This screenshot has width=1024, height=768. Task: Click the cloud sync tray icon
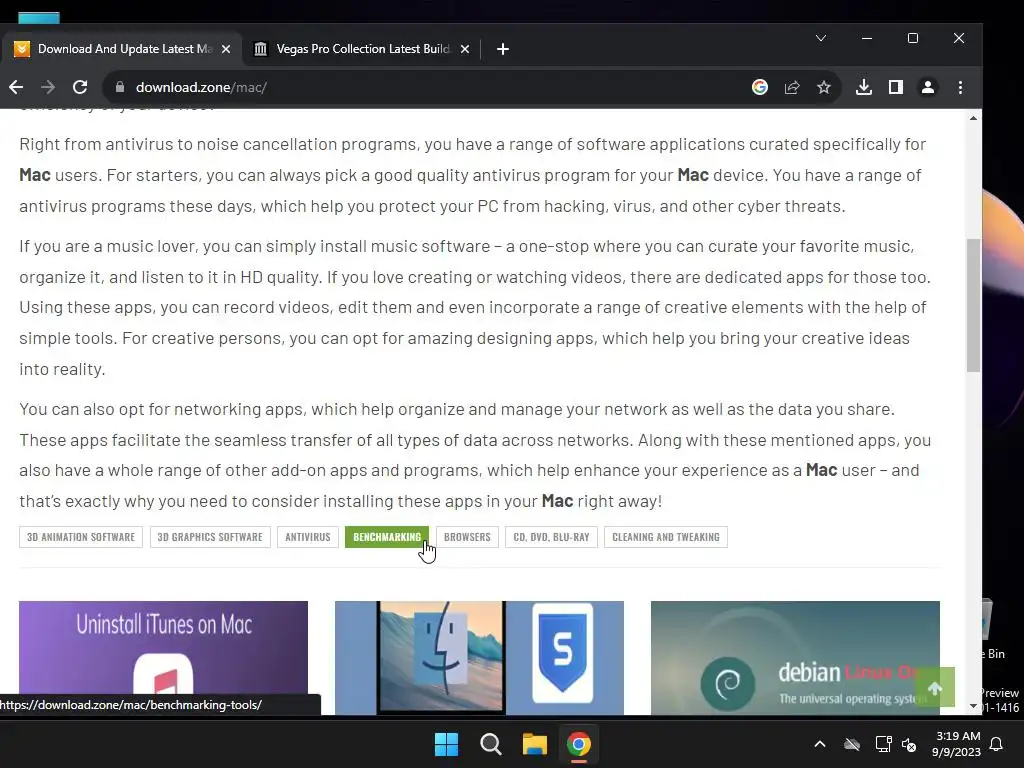(852, 744)
